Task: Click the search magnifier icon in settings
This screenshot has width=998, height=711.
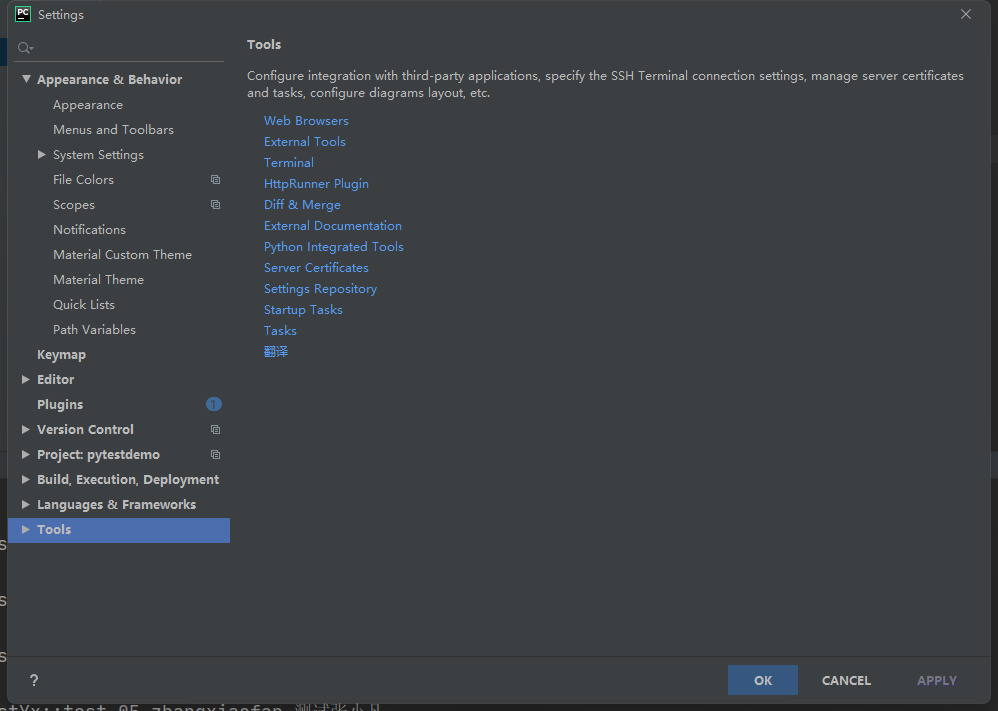Action: click(x=25, y=48)
